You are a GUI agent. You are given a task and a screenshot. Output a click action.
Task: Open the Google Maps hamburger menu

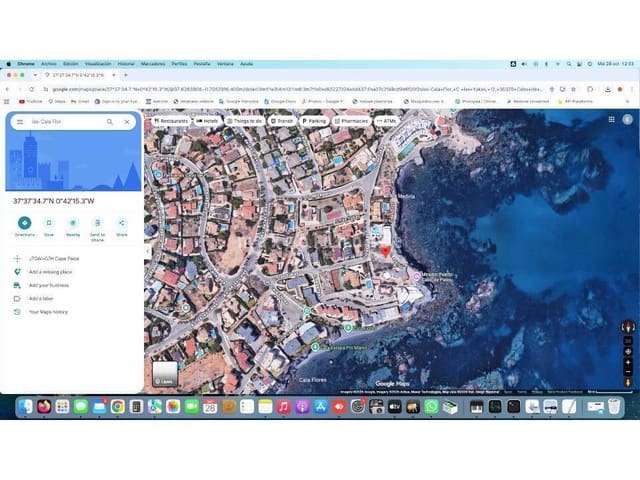[20, 122]
